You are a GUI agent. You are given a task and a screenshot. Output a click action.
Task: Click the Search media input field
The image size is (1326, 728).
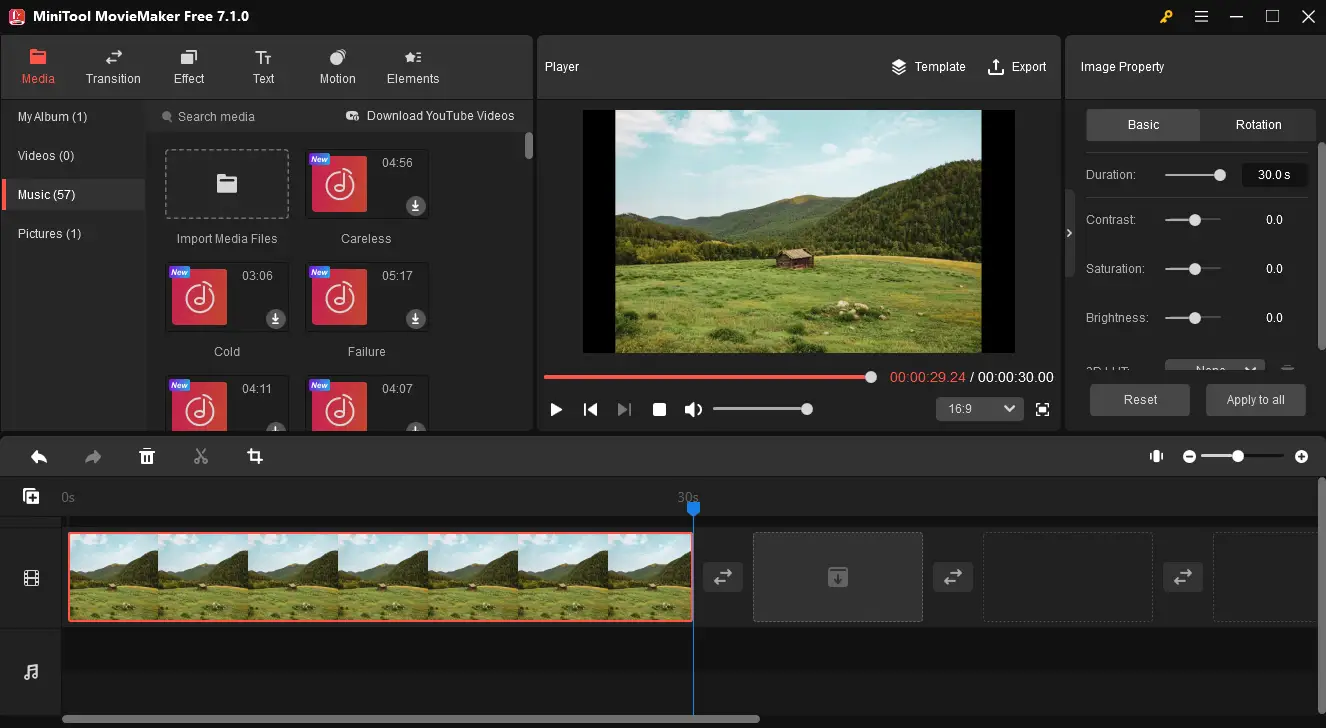[x=240, y=117]
